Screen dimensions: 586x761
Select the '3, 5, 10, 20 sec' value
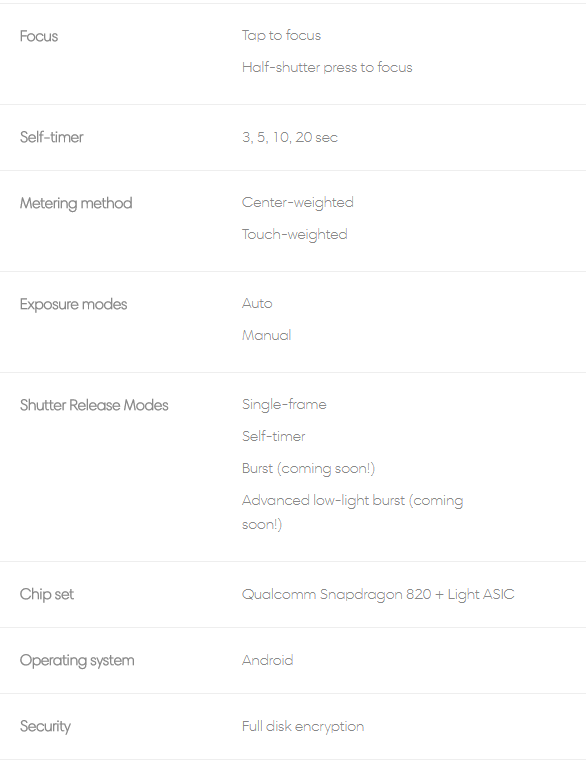coord(290,137)
